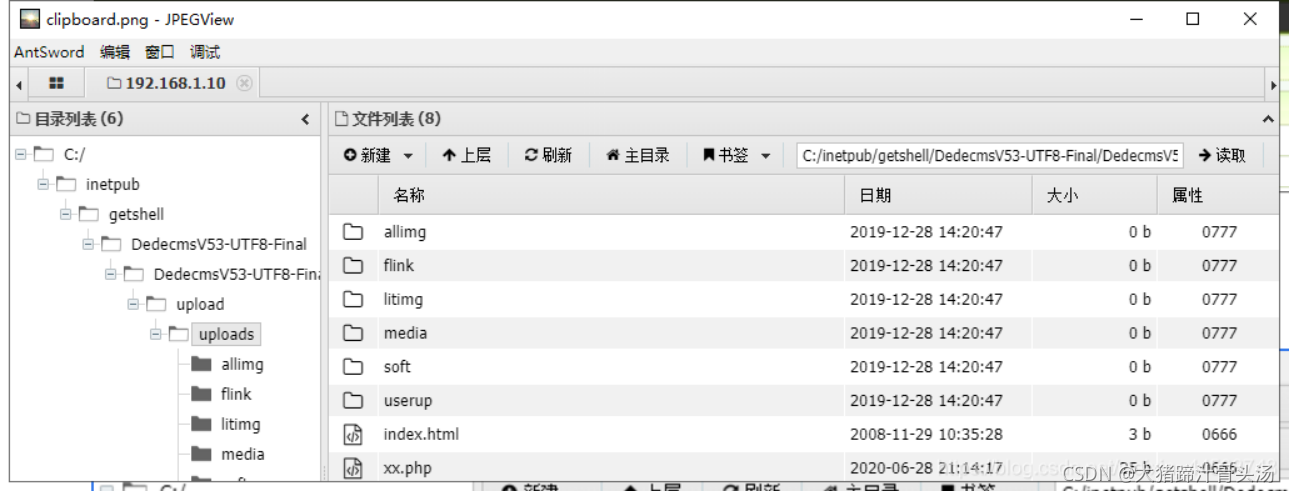Viewport: 1289px width, 492px height.
Task: Open the 新建 dropdown arrow
Action: pos(408,156)
